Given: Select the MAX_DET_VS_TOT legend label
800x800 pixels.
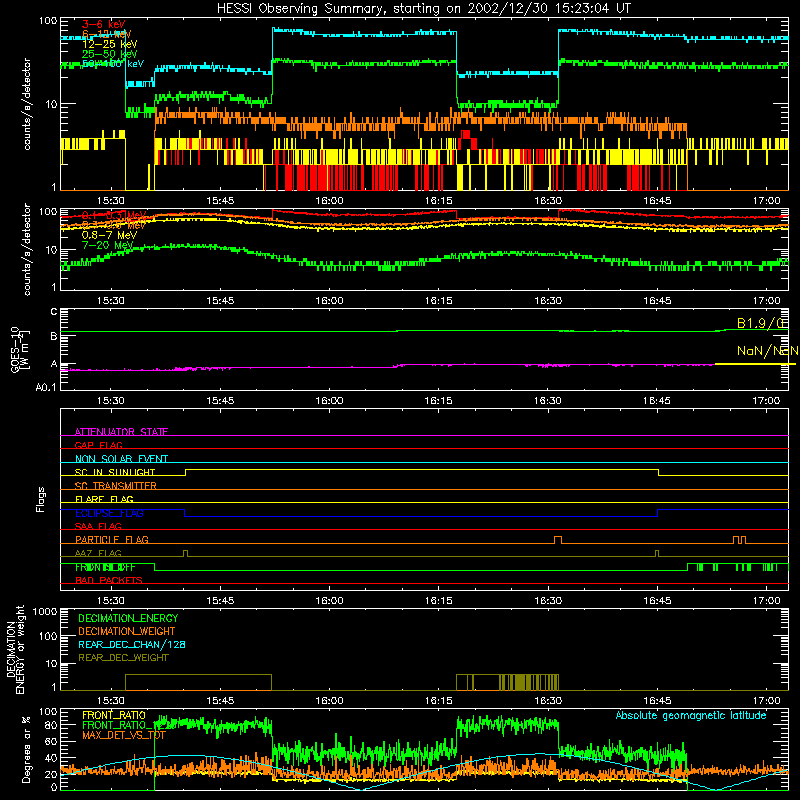Looking at the screenshot, I should (x=124, y=735).
